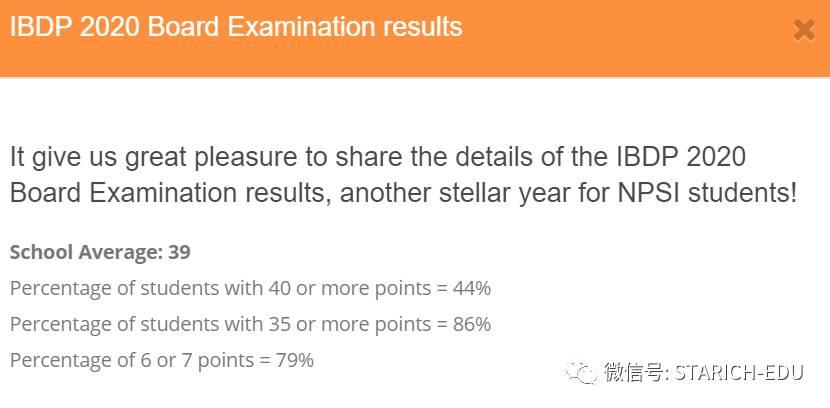Click the 'School Average' bold label
Viewport: 830px width, 408px height.
point(84,252)
